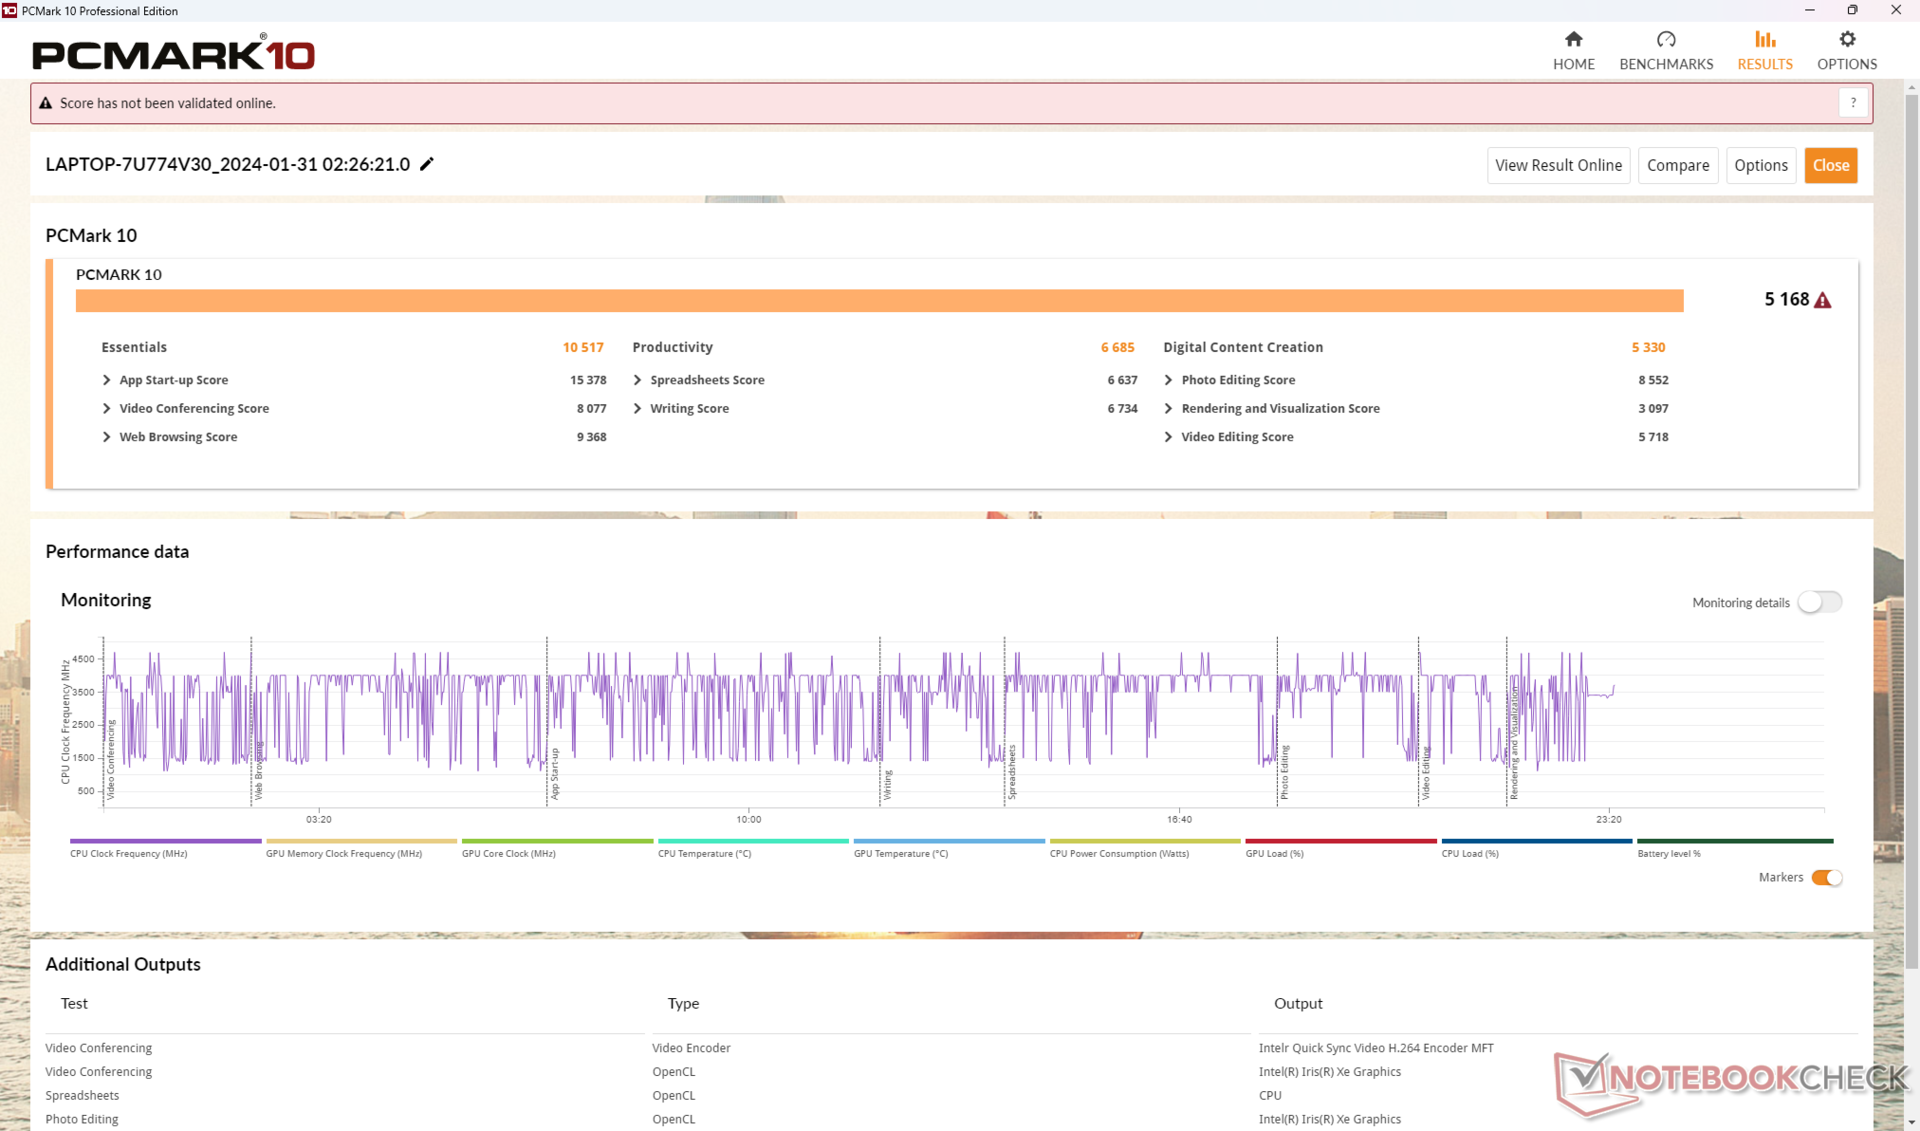This screenshot has width=1920, height=1131.
Task: Click GPU Load legend color bar
Action: point(1340,841)
